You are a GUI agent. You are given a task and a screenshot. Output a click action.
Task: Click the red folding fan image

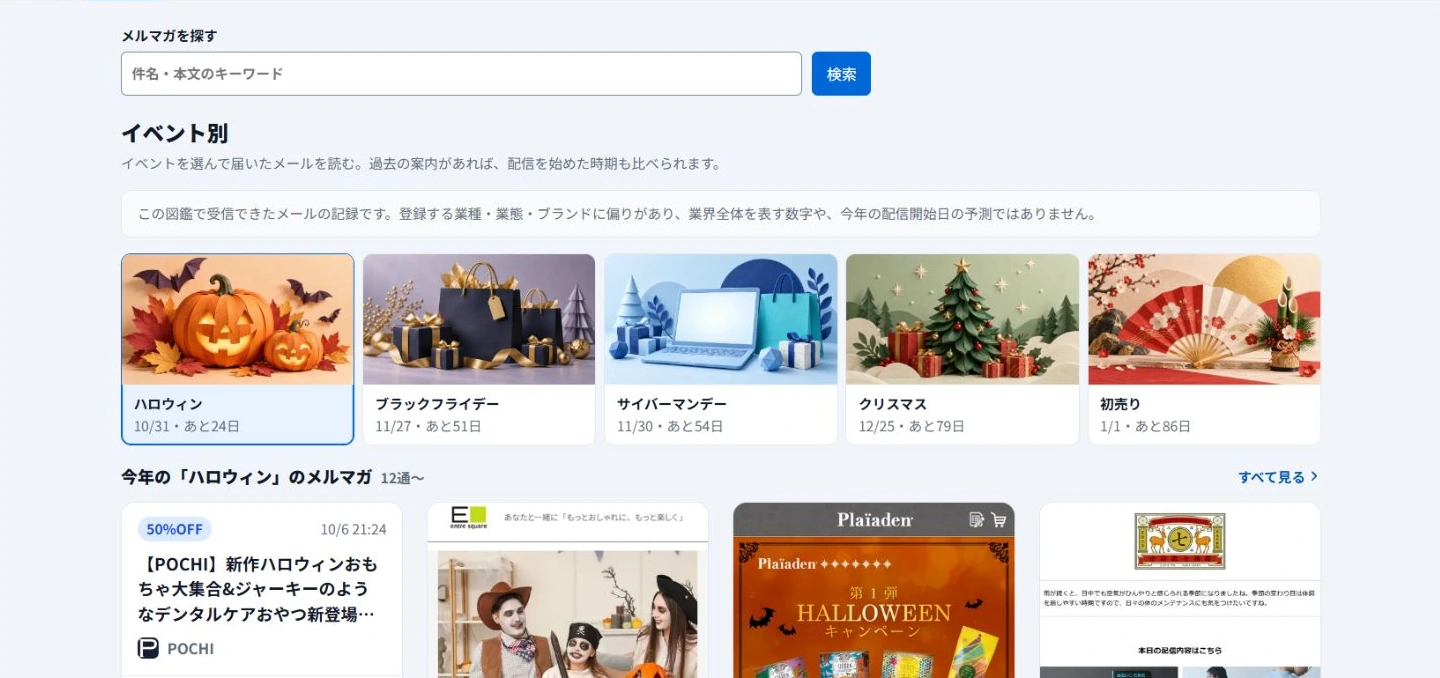[1204, 319]
